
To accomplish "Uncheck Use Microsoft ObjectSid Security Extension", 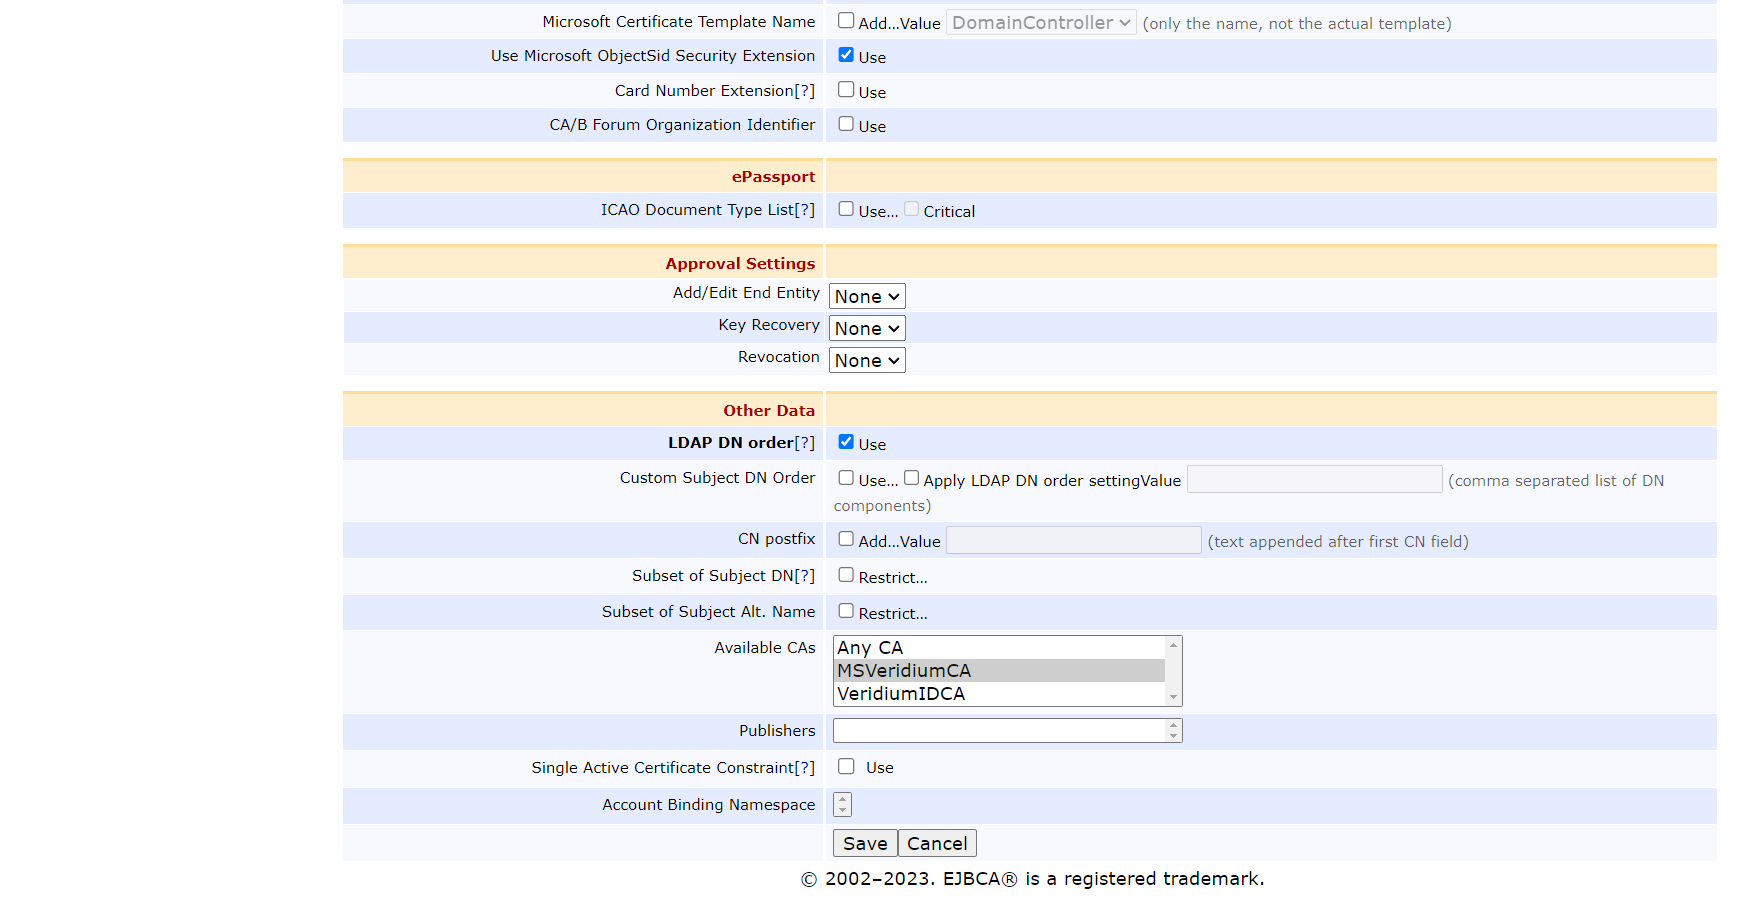I will [846, 55].
